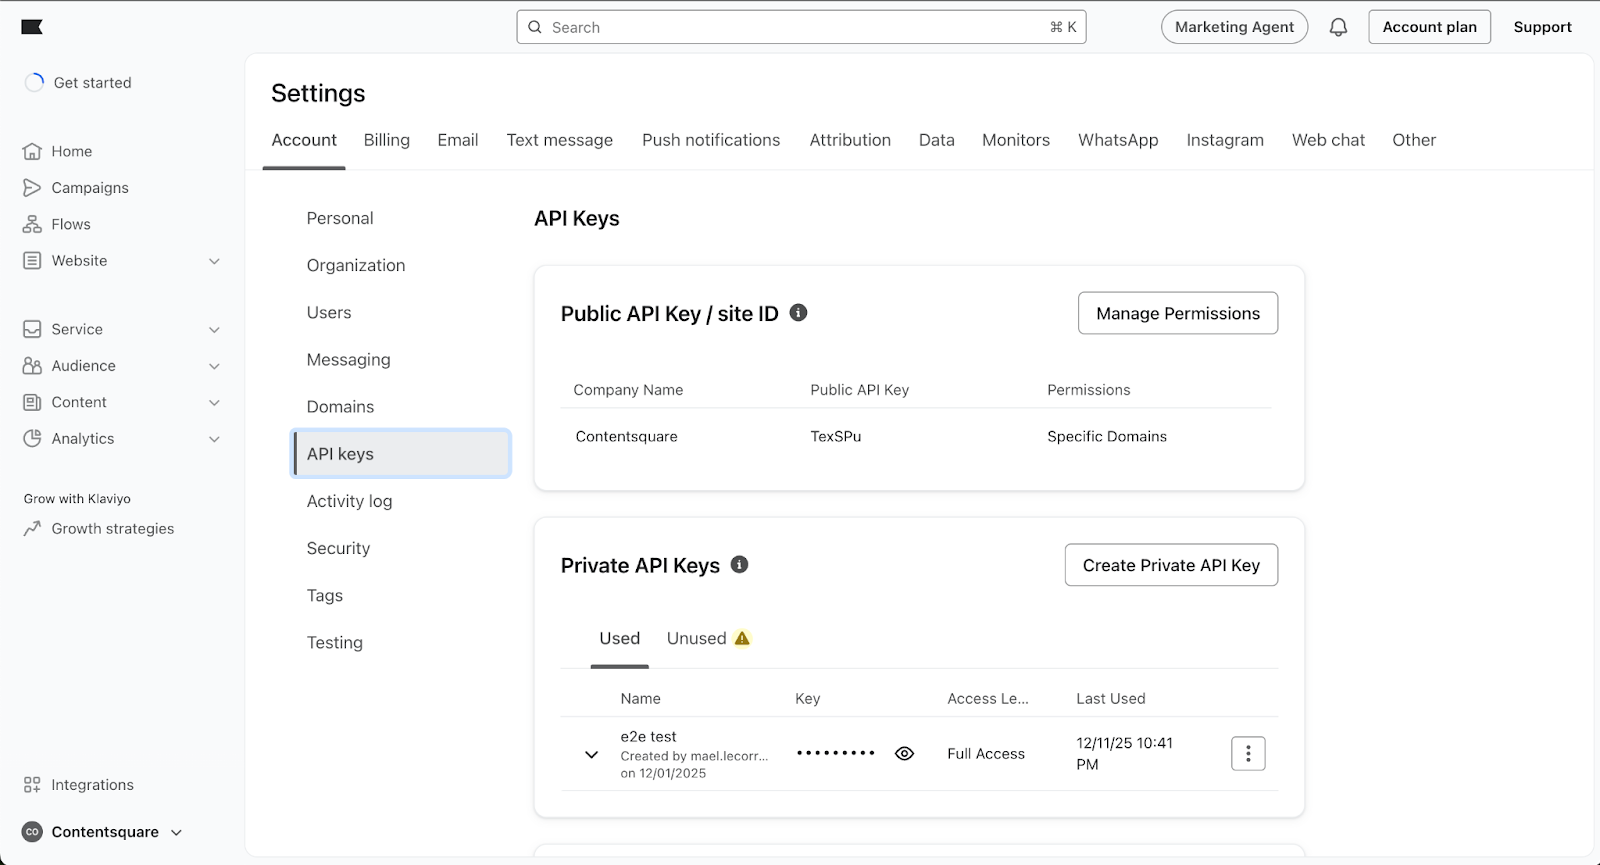
Task: Expand the e2e test key row
Action: [592, 755]
